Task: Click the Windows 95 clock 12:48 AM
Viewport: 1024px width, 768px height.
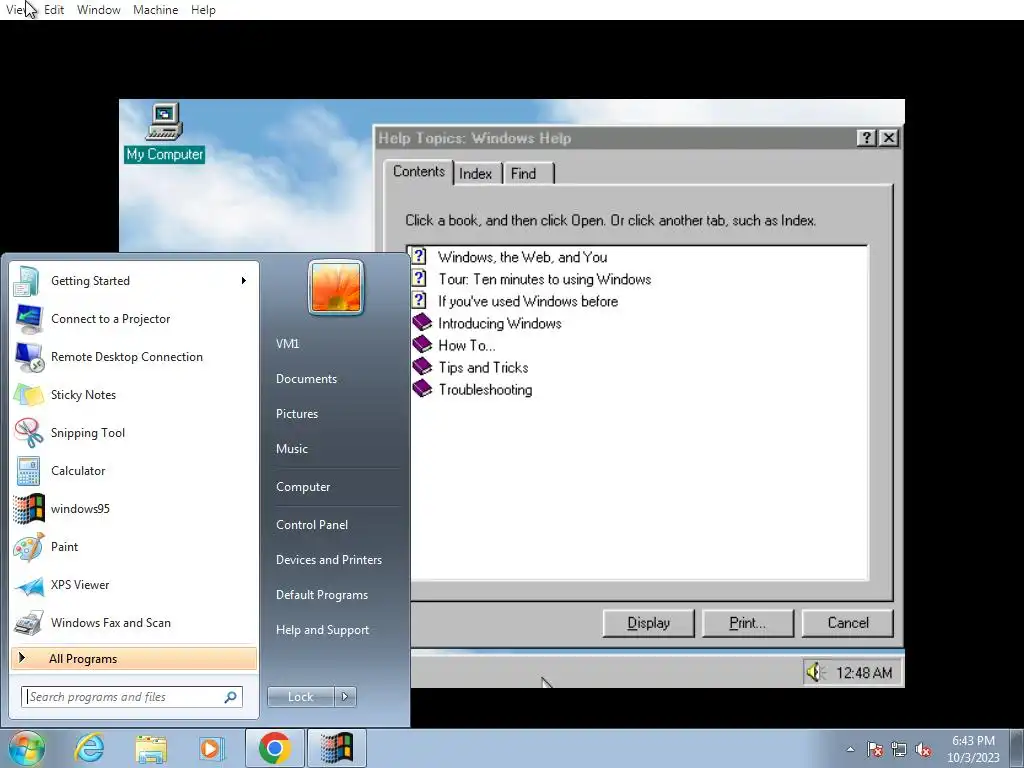Action: pyautogui.click(x=864, y=673)
